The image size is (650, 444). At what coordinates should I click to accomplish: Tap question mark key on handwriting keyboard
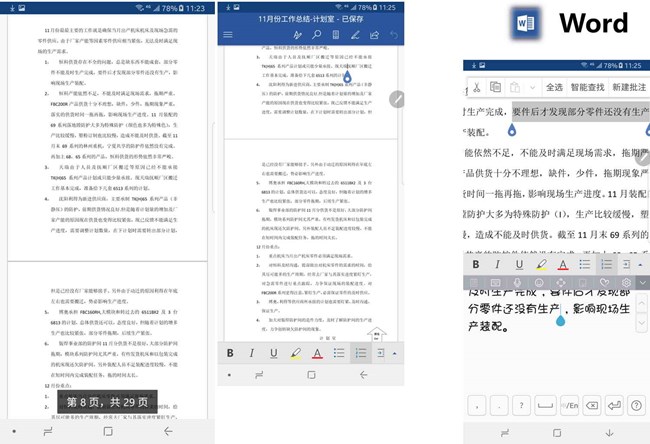click(x=521, y=405)
